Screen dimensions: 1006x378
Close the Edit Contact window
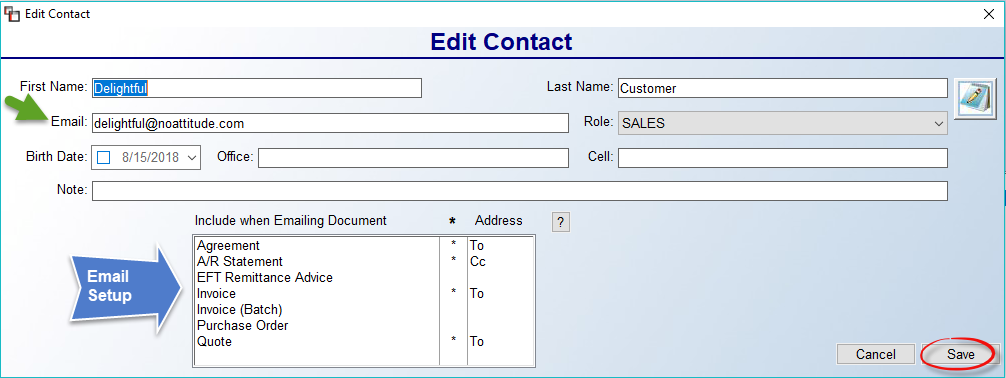click(x=989, y=13)
